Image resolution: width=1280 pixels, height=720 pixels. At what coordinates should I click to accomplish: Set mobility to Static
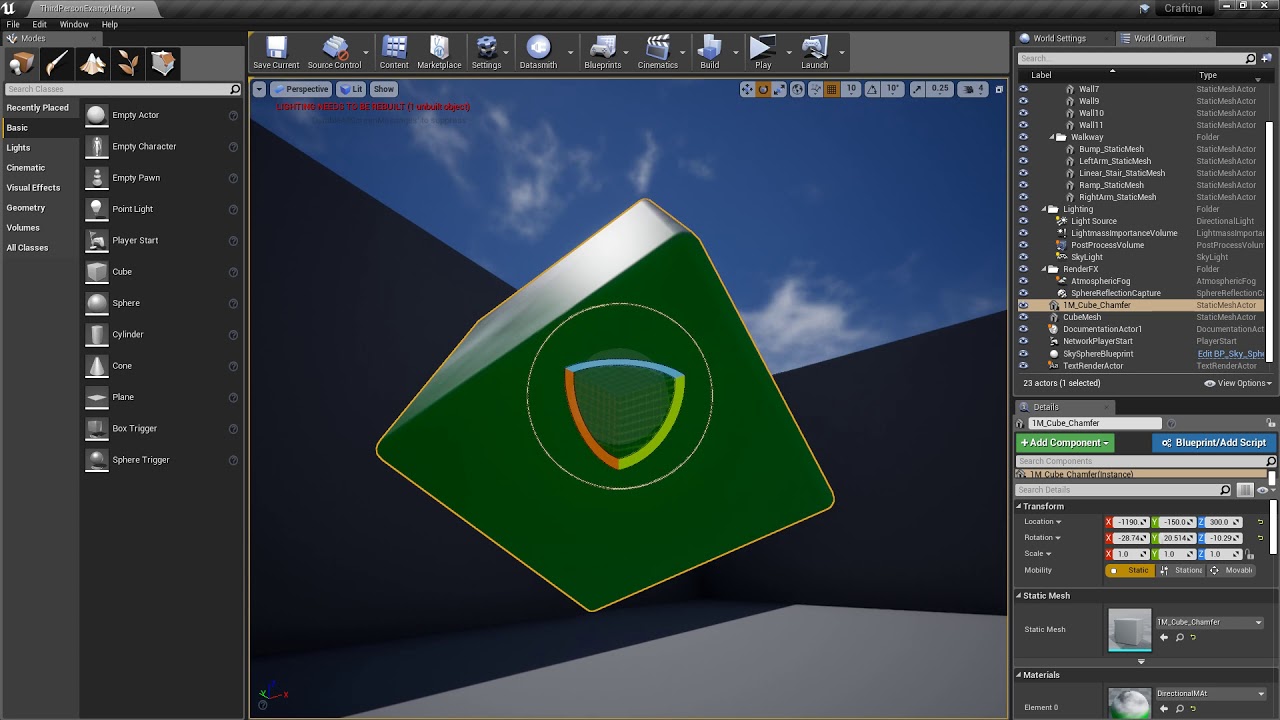pyautogui.click(x=1130, y=570)
